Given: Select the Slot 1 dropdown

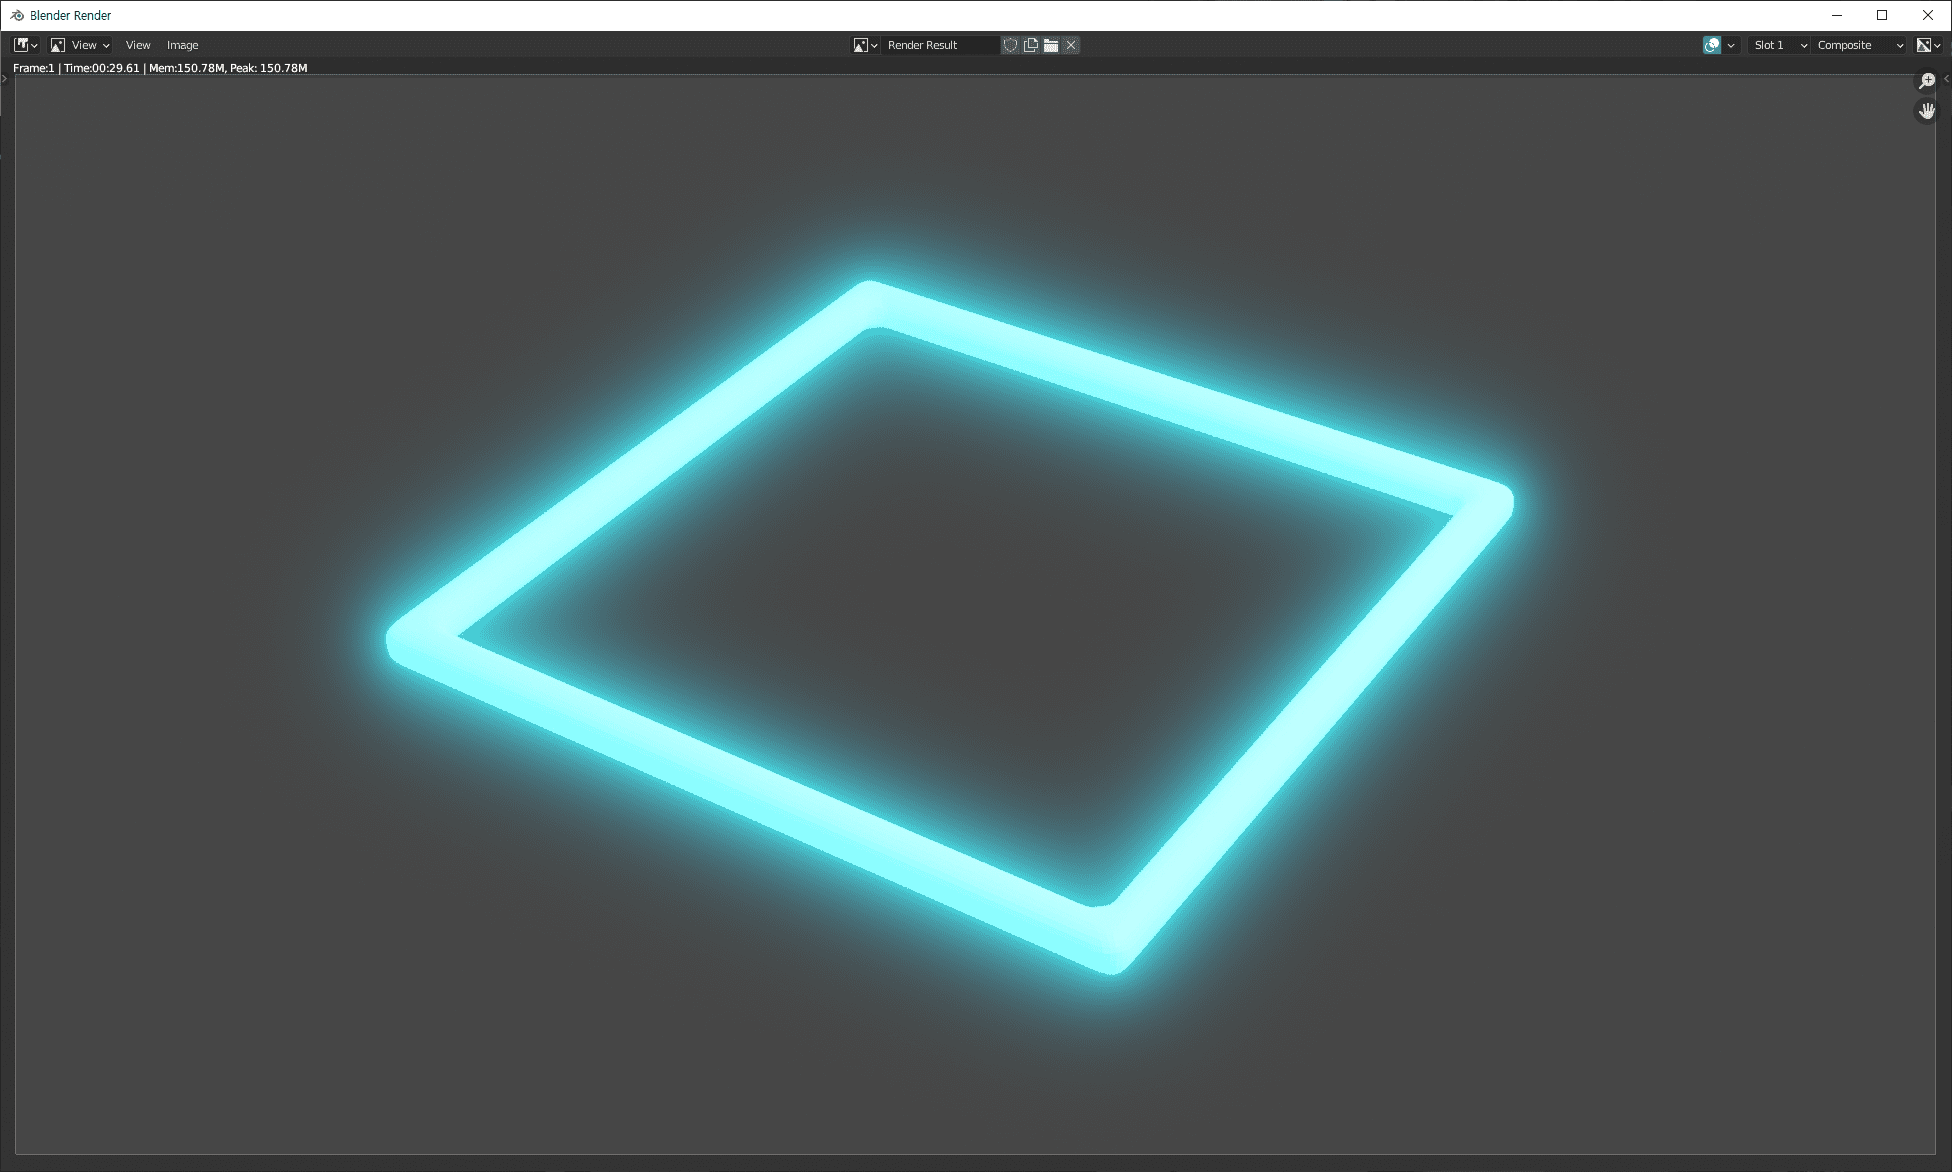Looking at the screenshot, I should point(1779,45).
